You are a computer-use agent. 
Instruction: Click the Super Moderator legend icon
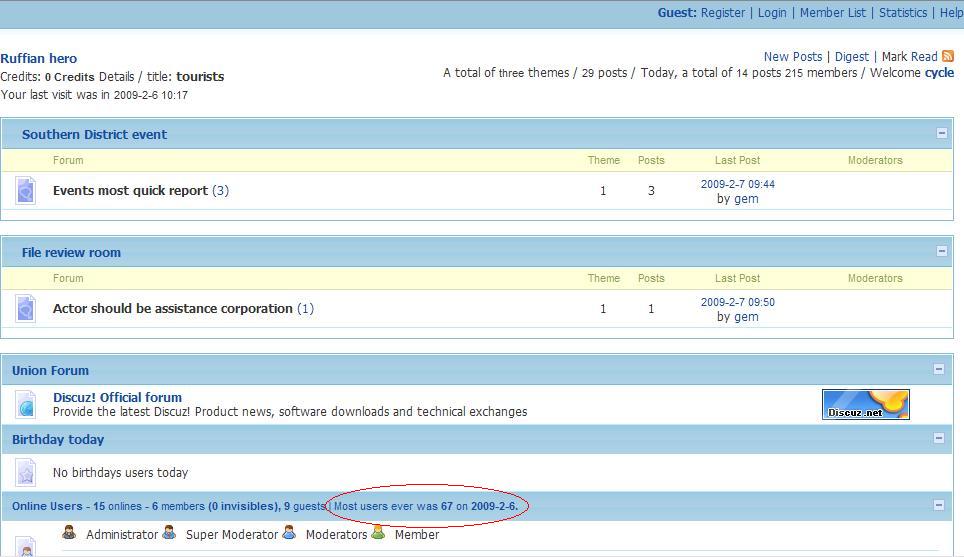(x=169, y=533)
